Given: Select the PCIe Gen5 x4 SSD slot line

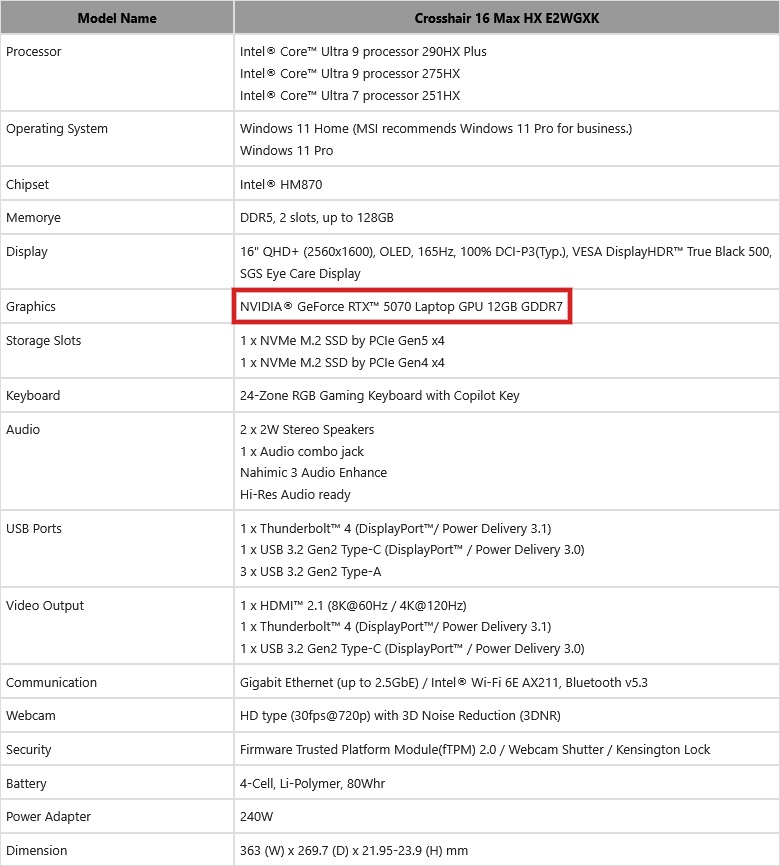Looking at the screenshot, I should click(342, 340).
